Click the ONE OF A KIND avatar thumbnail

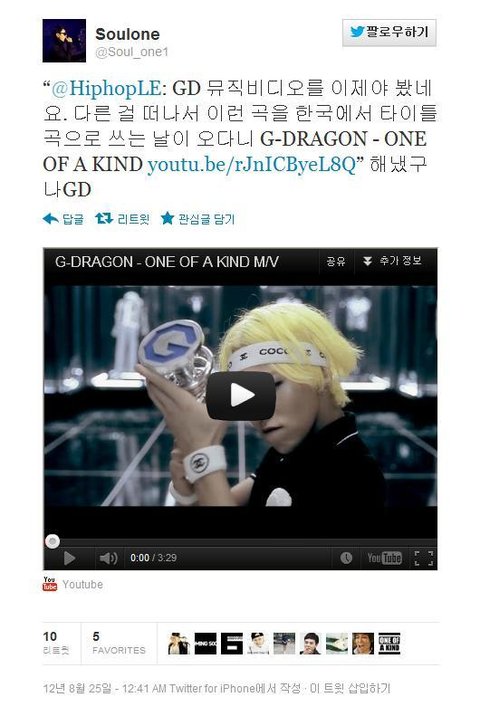click(390, 643)
